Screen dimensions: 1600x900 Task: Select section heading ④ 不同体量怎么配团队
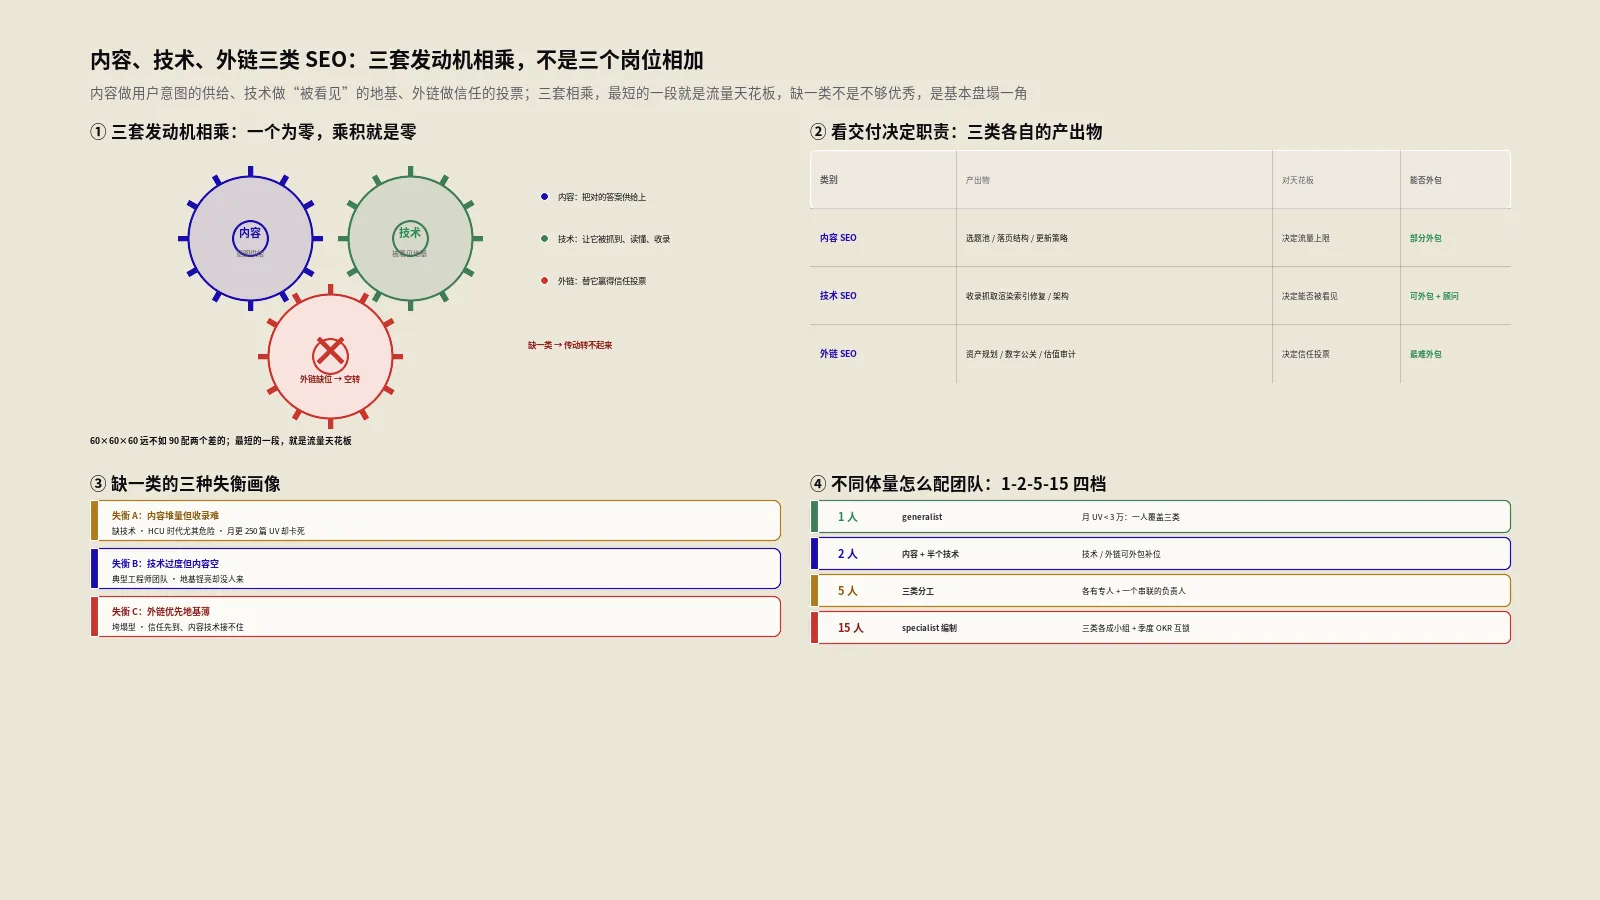[958, 484]
